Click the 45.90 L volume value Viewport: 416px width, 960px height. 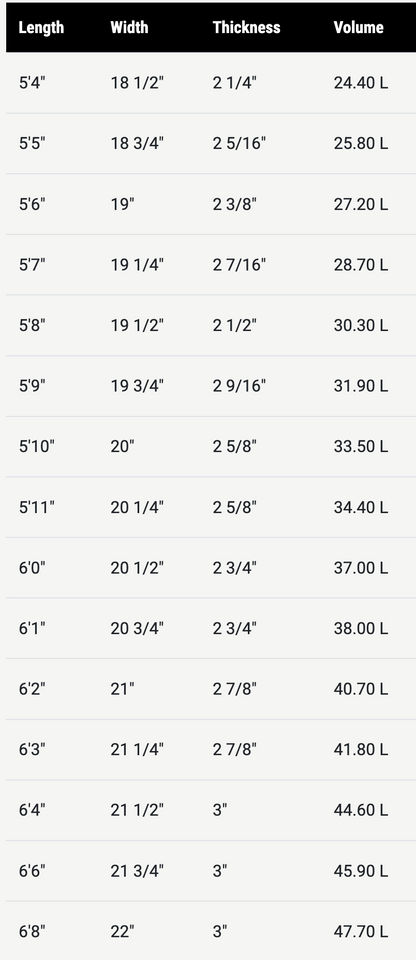360,871
